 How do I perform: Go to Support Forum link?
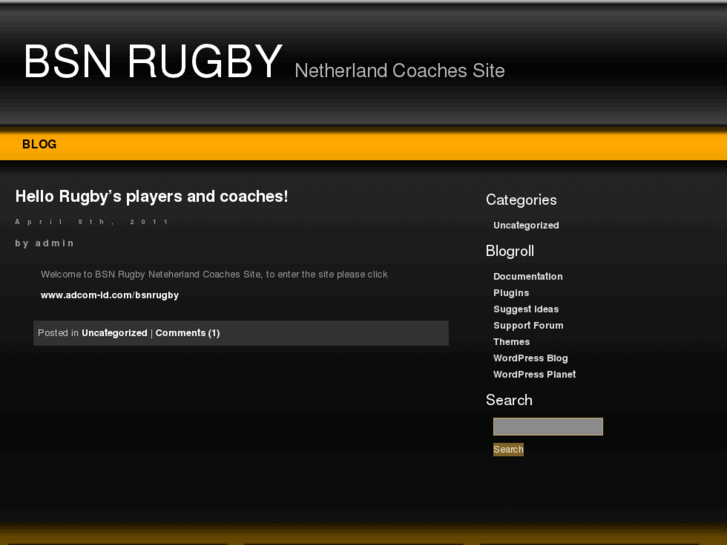click(528, 325)
